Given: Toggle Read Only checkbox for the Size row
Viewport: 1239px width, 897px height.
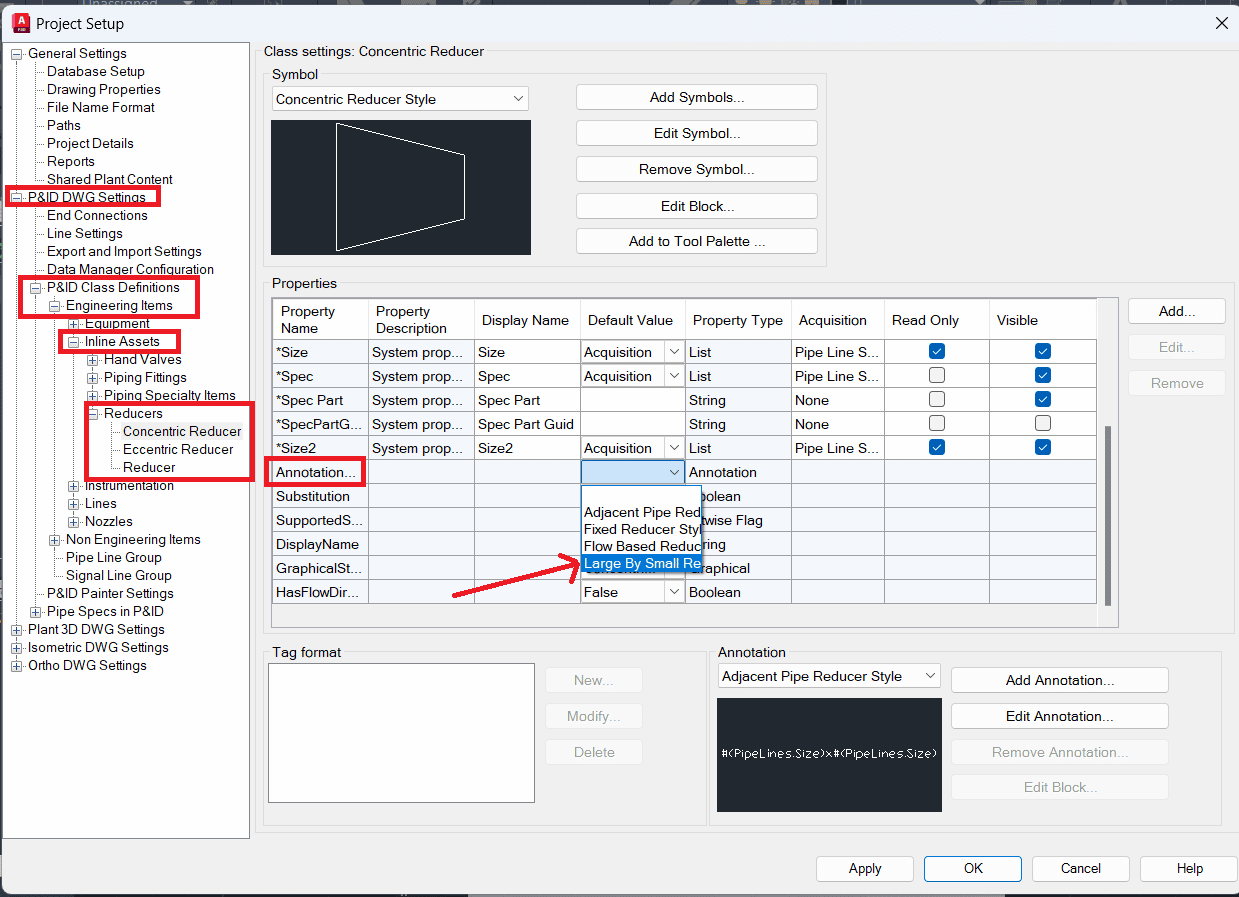Looking at the screenshot, I should pos(937,351).
